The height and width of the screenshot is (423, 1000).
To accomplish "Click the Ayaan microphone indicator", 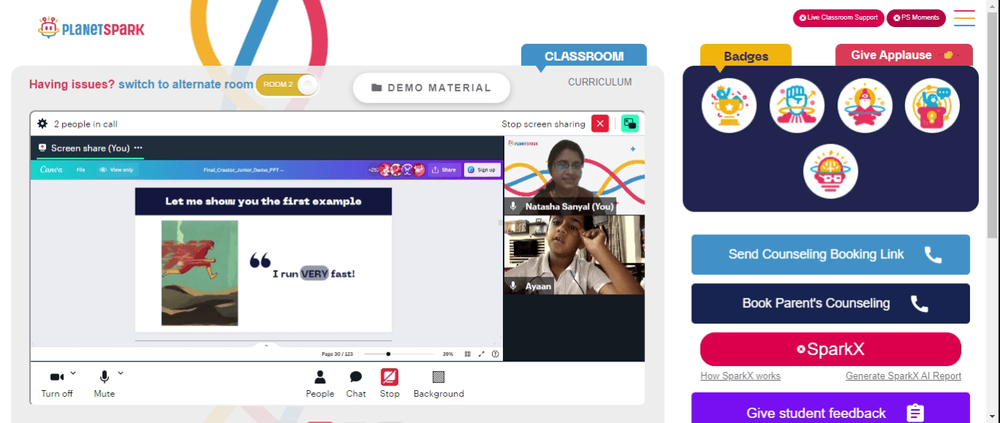I will pos(513,286).
